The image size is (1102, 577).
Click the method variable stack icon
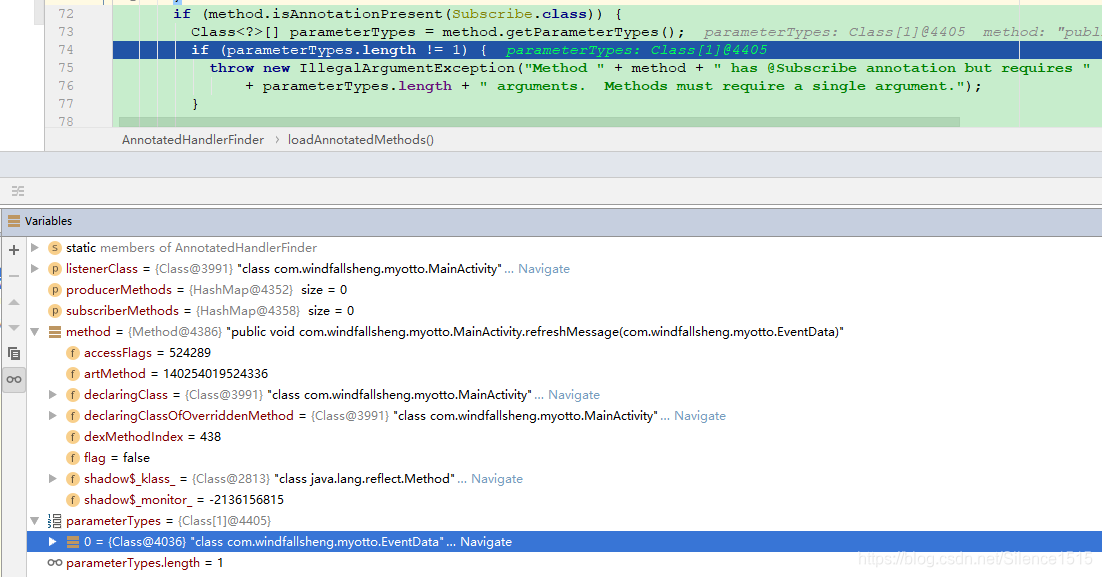(54, 332)
